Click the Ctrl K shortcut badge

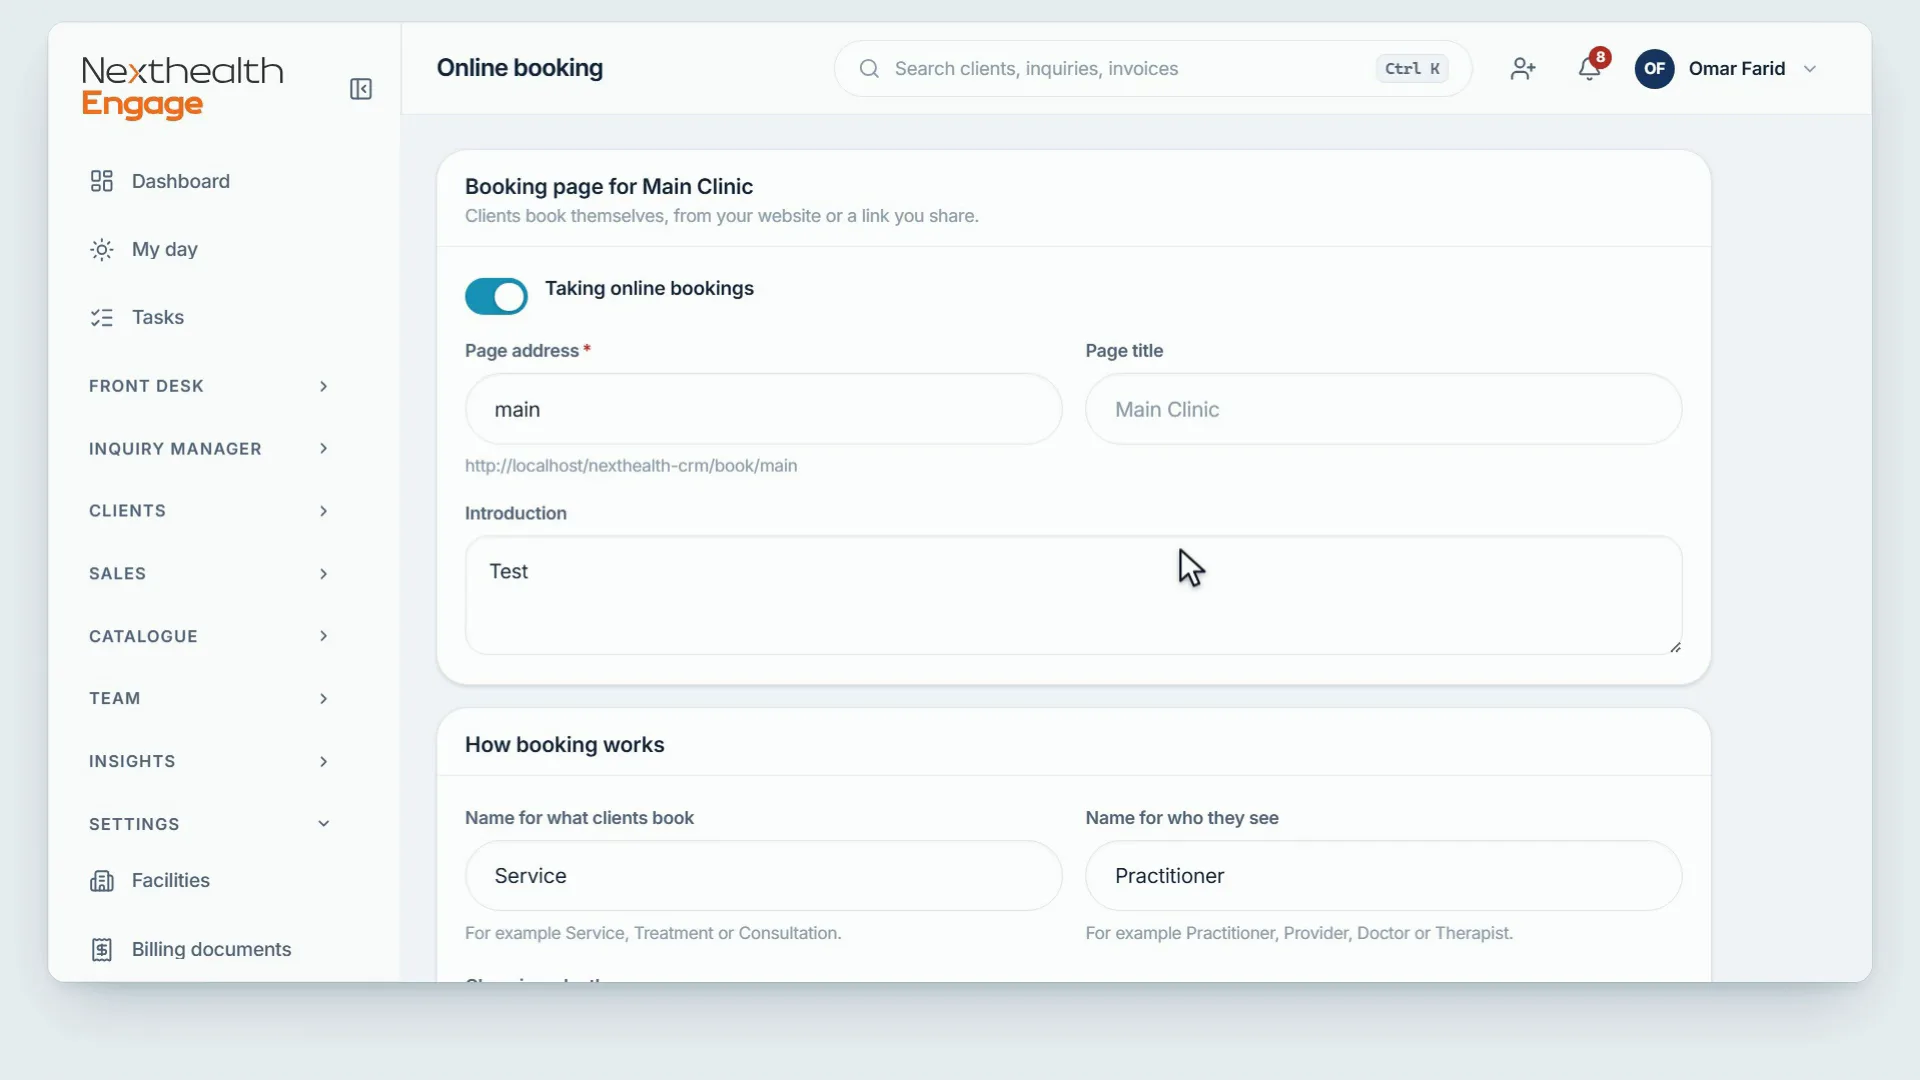1412,69
